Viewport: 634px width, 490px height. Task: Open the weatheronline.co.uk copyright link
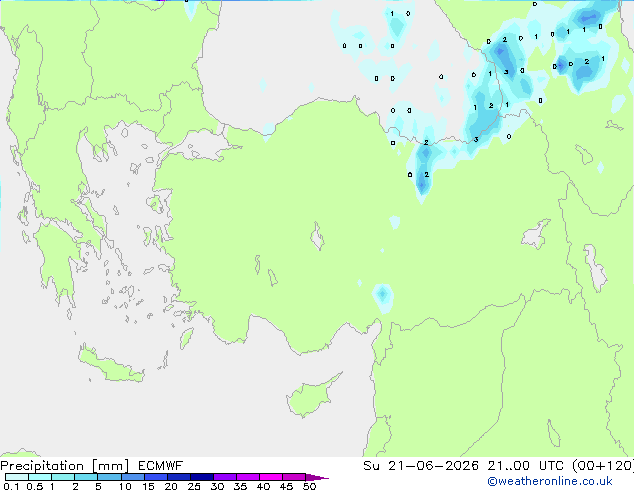pyautogui.click(x=550, y=481)
